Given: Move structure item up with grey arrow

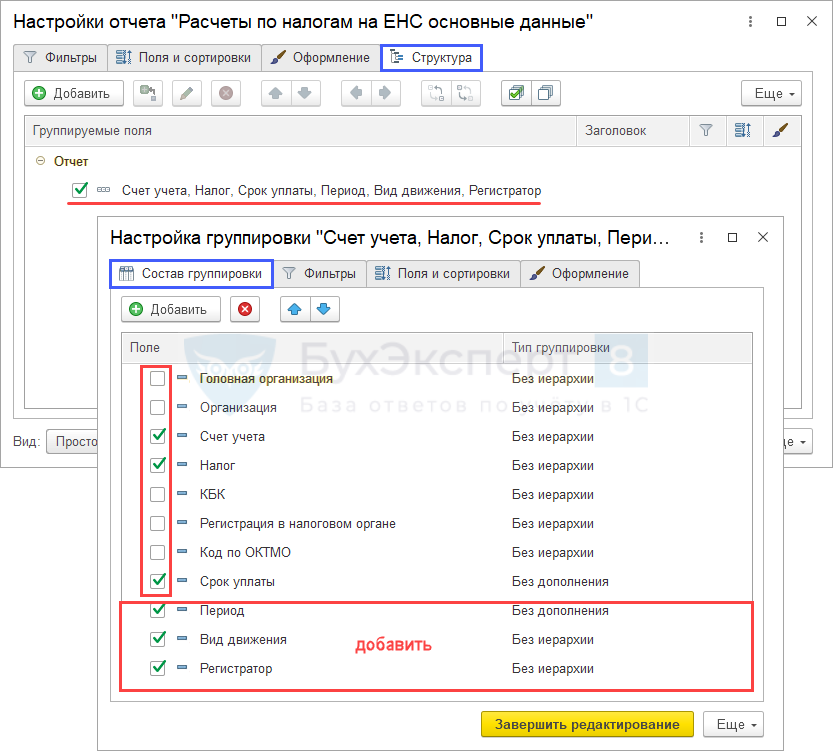Looking at the screenshot, I should click(x=276, y=93).
